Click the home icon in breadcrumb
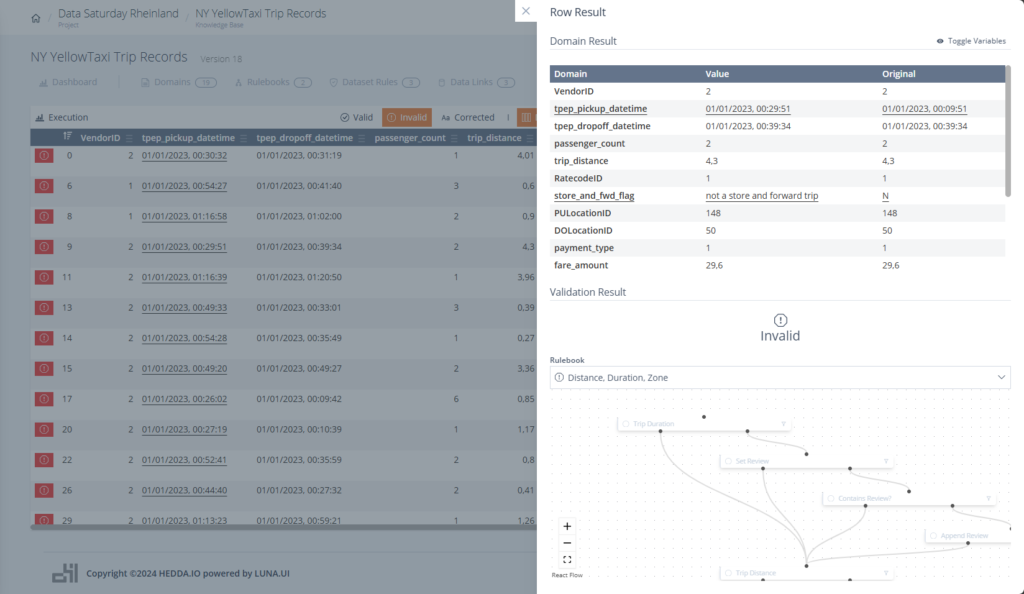Screen dimensions: 1024x594 click(x=36, y=18)
